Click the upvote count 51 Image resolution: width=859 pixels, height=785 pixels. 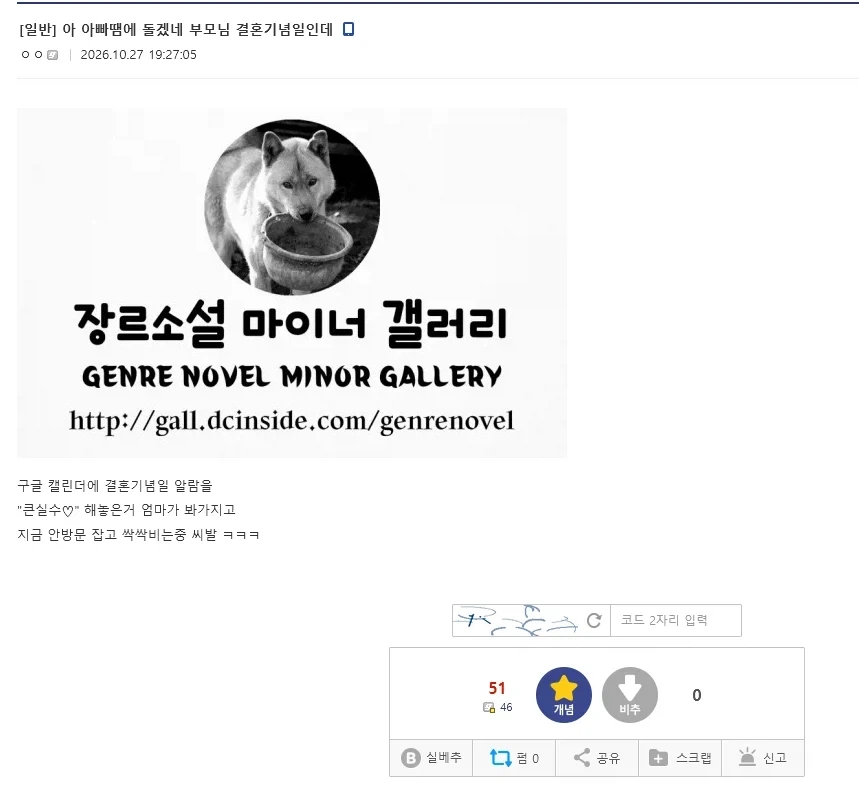[x=497, y=688]
